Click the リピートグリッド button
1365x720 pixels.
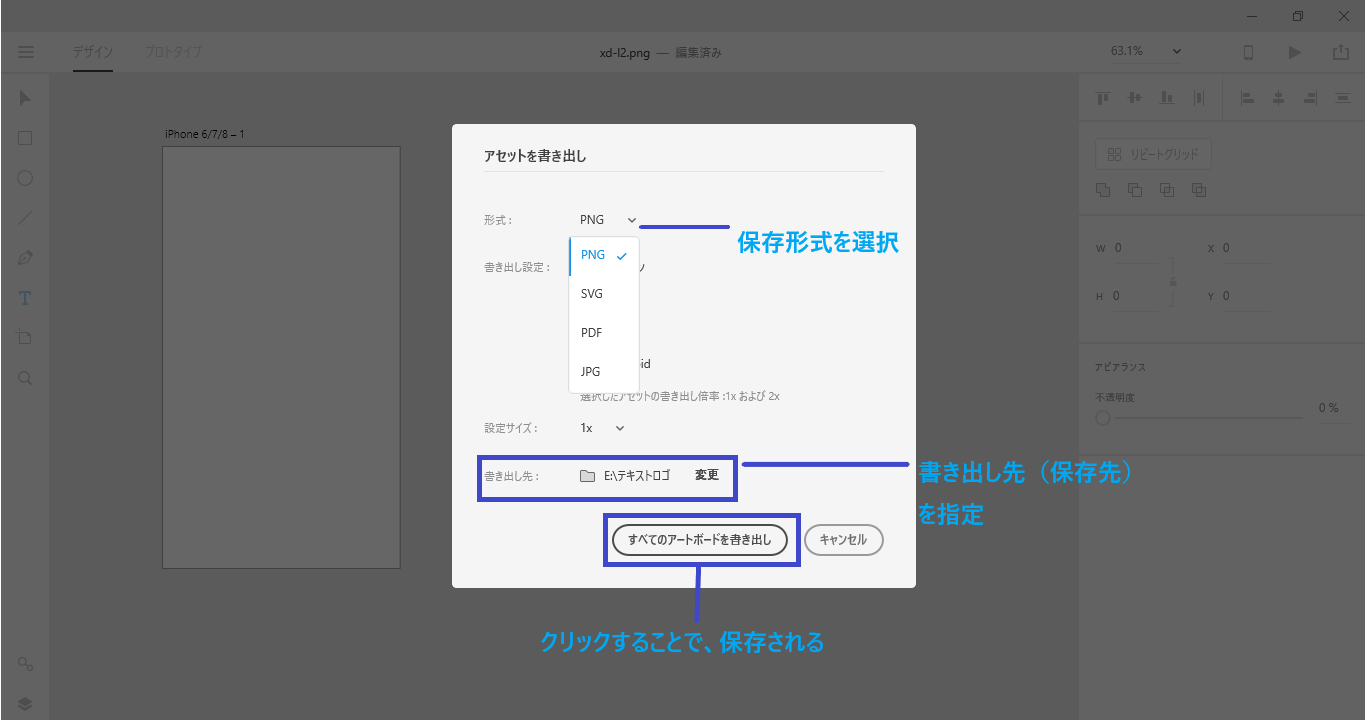coord(1154,154)
